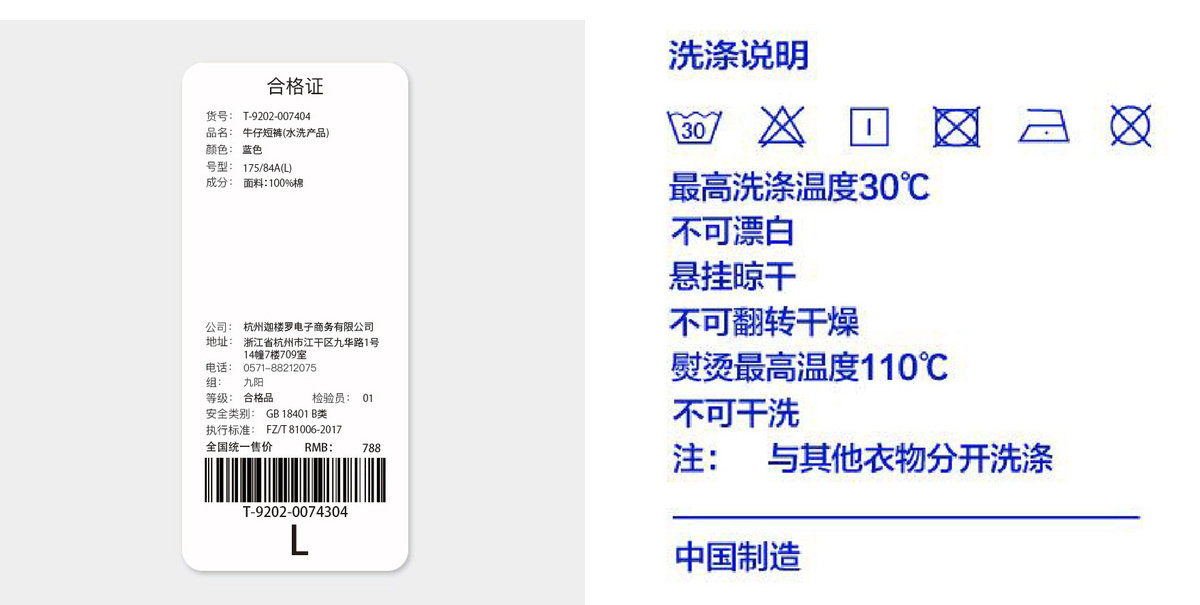This screenshot has width=1200, height=605.
Task: Click the item number T-9202-007404
Action: (277, 116)
